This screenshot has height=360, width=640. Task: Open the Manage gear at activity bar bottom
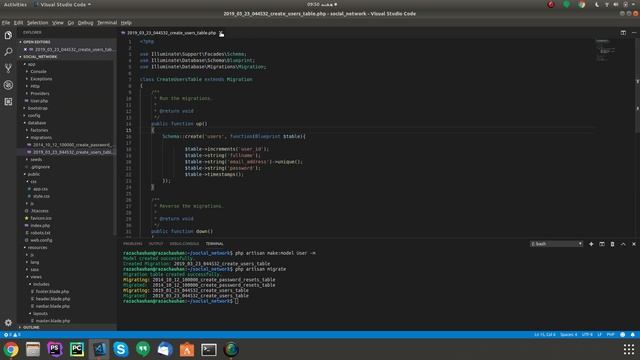(x=8, y=322)
